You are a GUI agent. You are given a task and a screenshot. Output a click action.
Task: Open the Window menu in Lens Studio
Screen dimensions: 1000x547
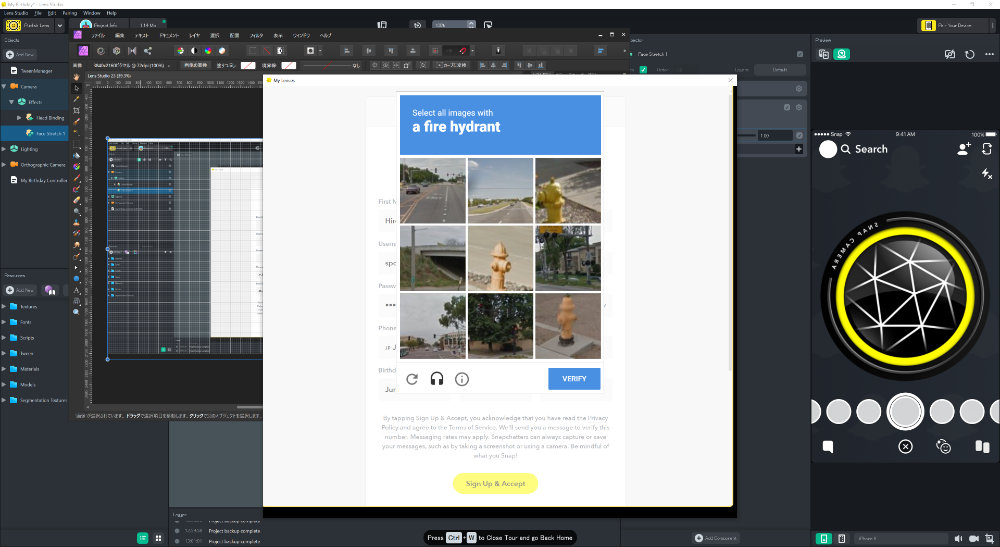pos(92,13)
